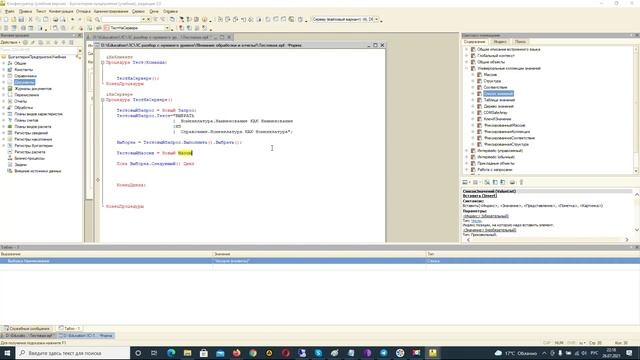
Task: Open Windows Start menu
Action: [x=7, y=353]
